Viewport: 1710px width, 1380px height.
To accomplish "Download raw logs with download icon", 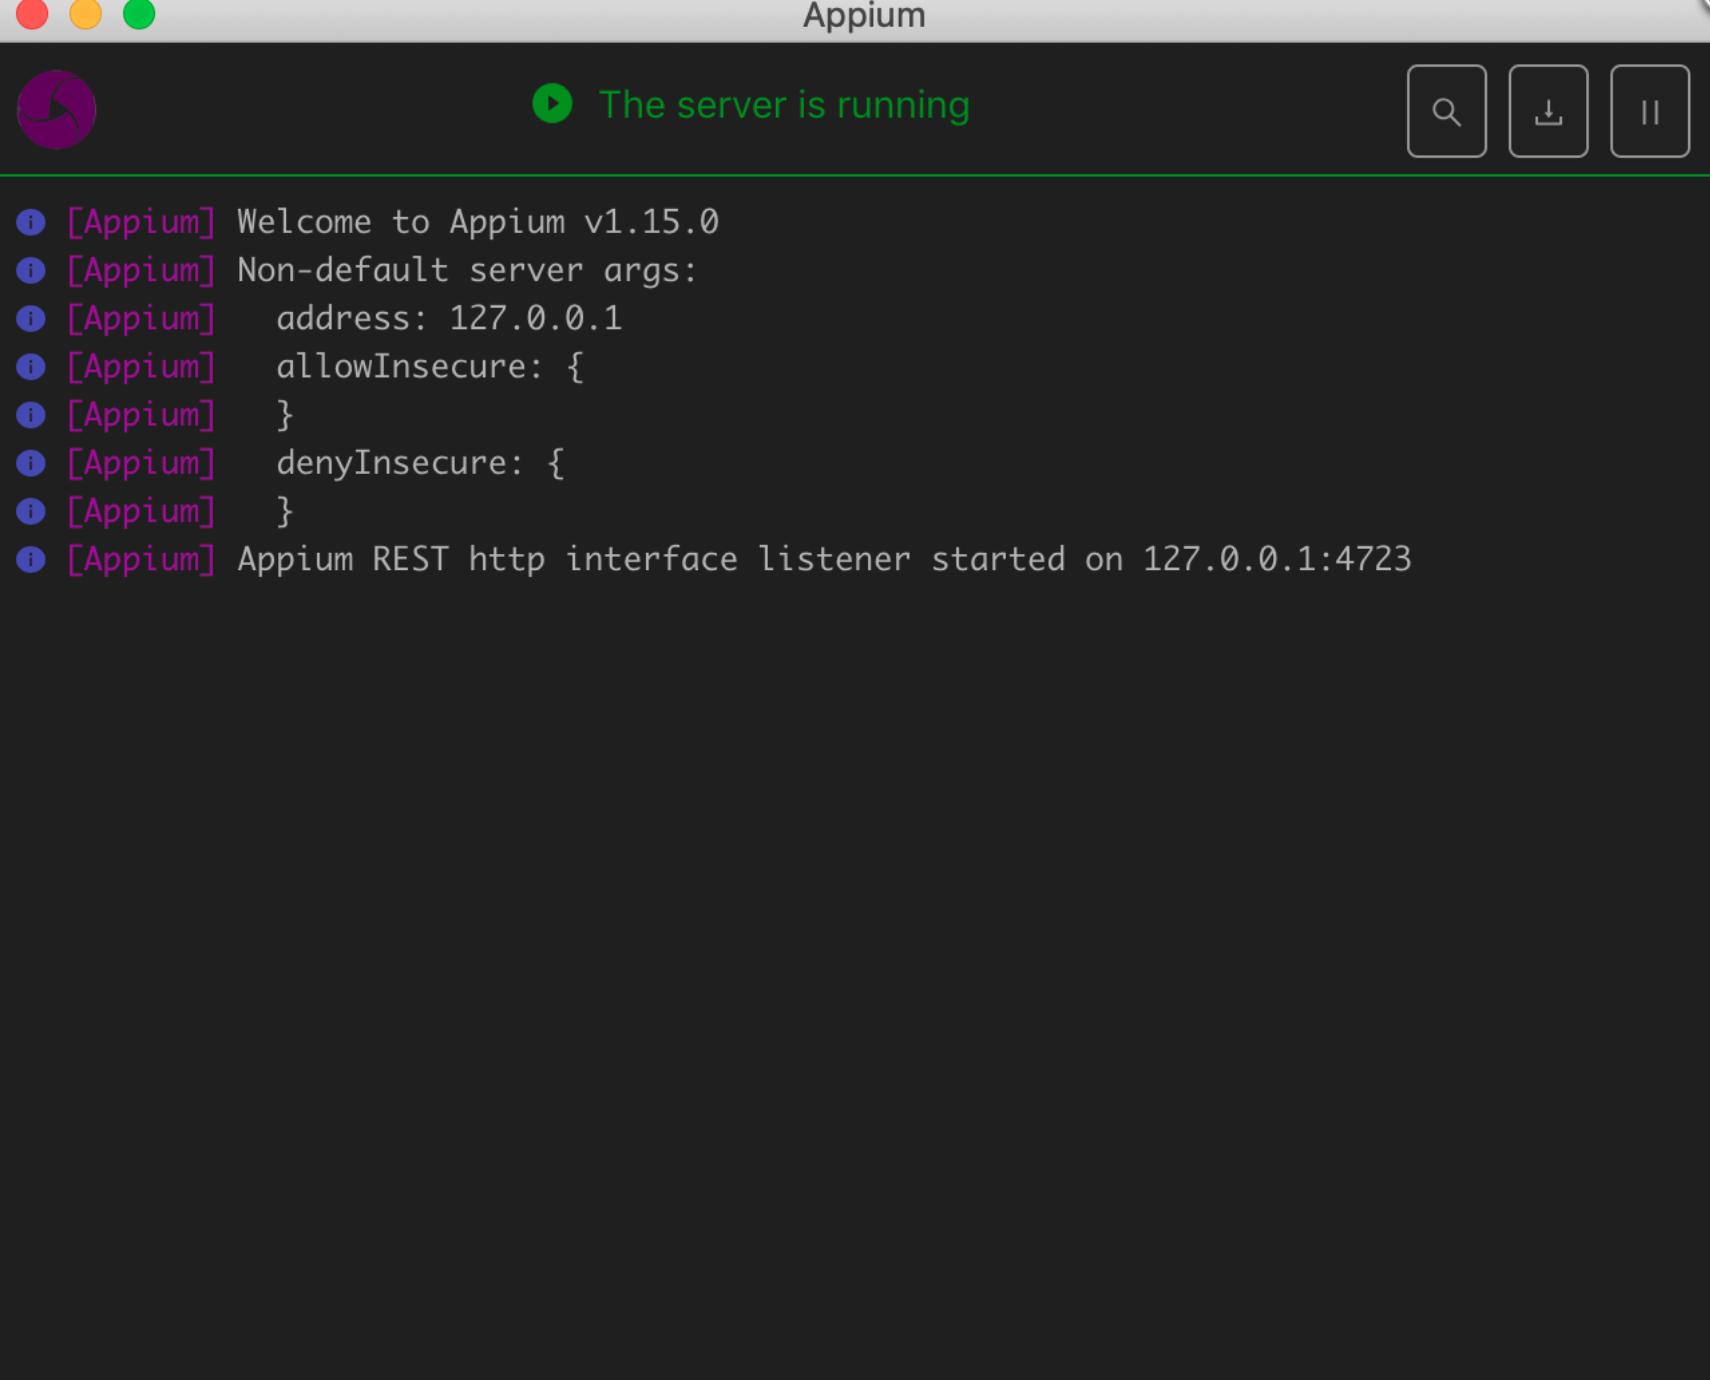I will point(1548,111).
